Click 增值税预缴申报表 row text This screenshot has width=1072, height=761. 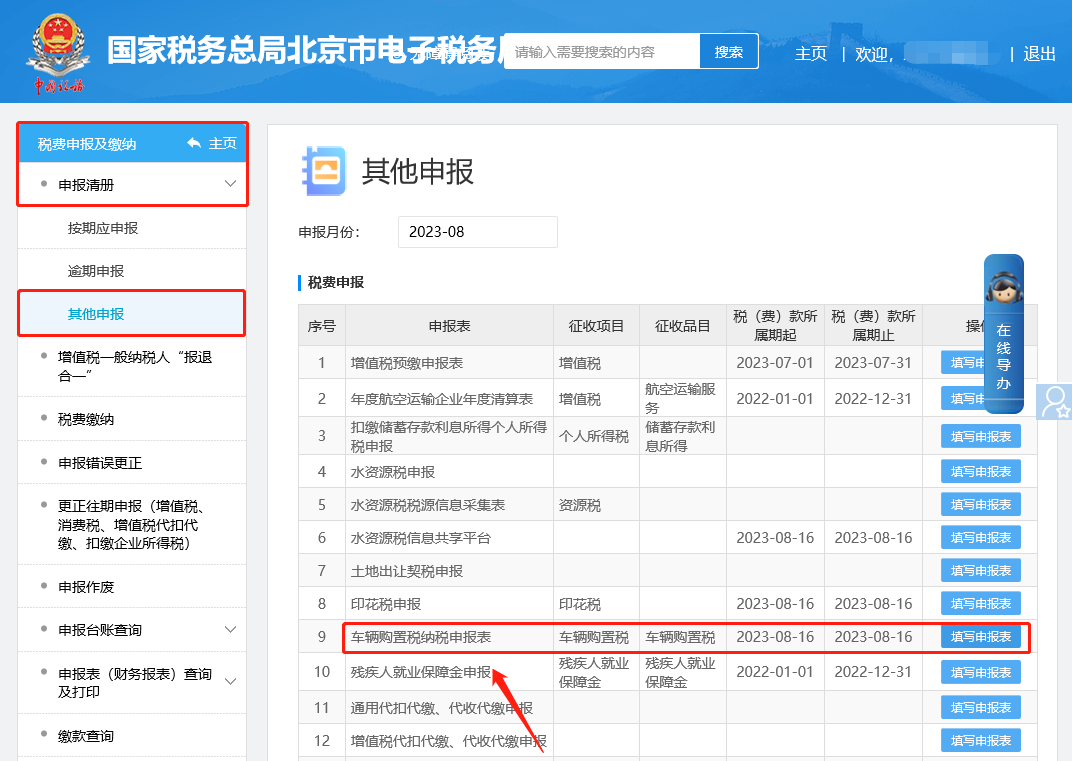point(407,363)
